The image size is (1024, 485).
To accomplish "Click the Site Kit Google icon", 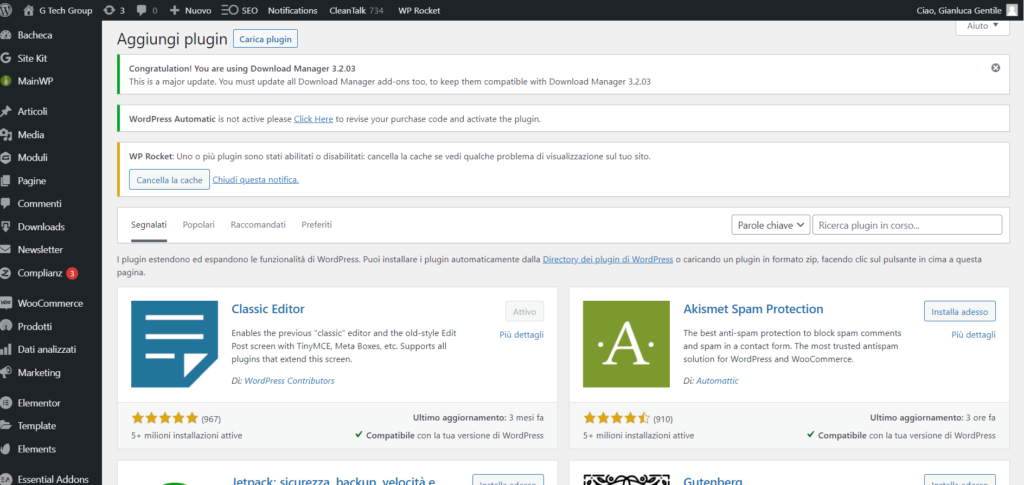I will click(x=6, y=58).
